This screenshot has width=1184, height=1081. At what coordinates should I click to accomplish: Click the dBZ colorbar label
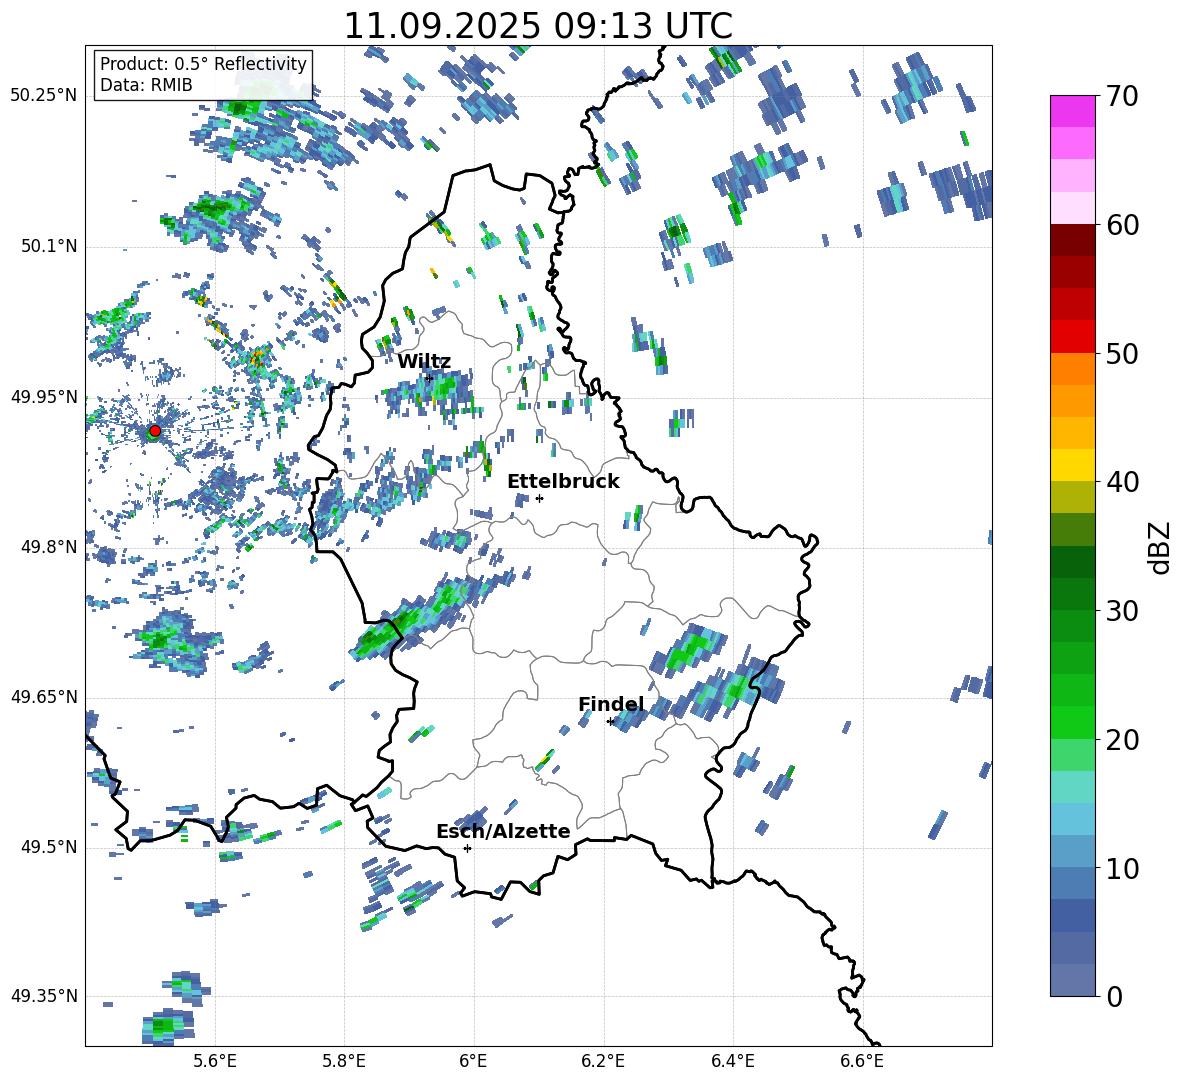pos(1160,547)
